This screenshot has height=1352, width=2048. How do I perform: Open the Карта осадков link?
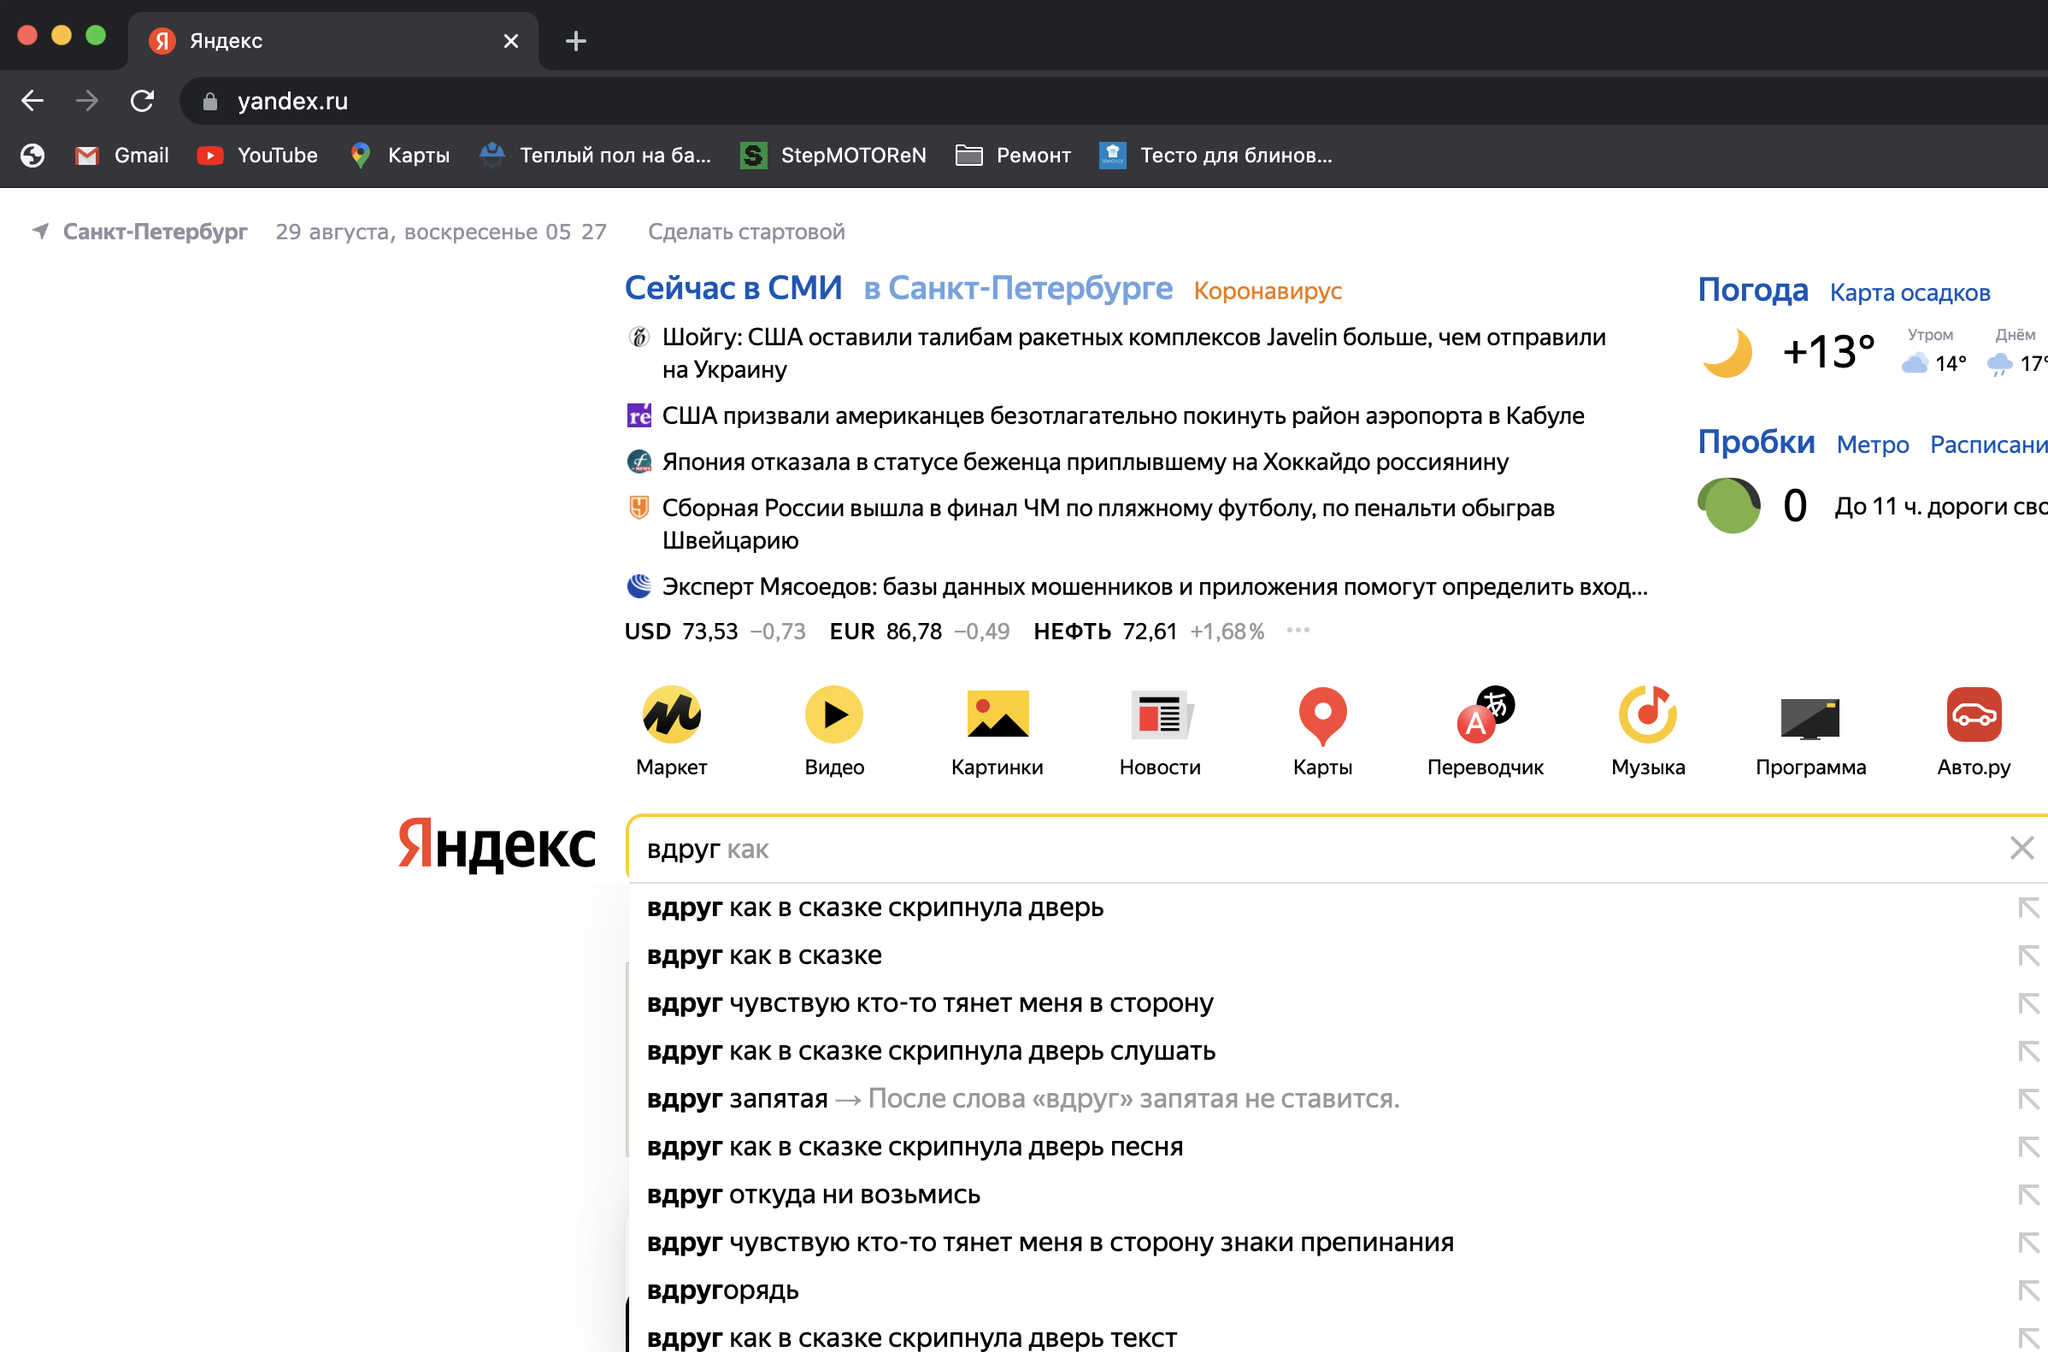pyautogui.click(x=1909, y=293)
